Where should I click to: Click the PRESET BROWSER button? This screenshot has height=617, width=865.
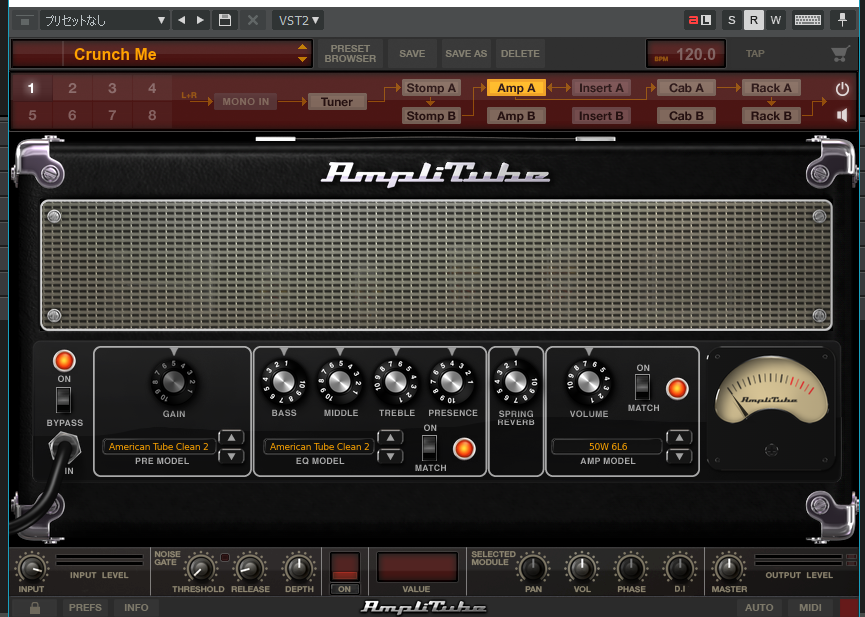tap(350, 54)
